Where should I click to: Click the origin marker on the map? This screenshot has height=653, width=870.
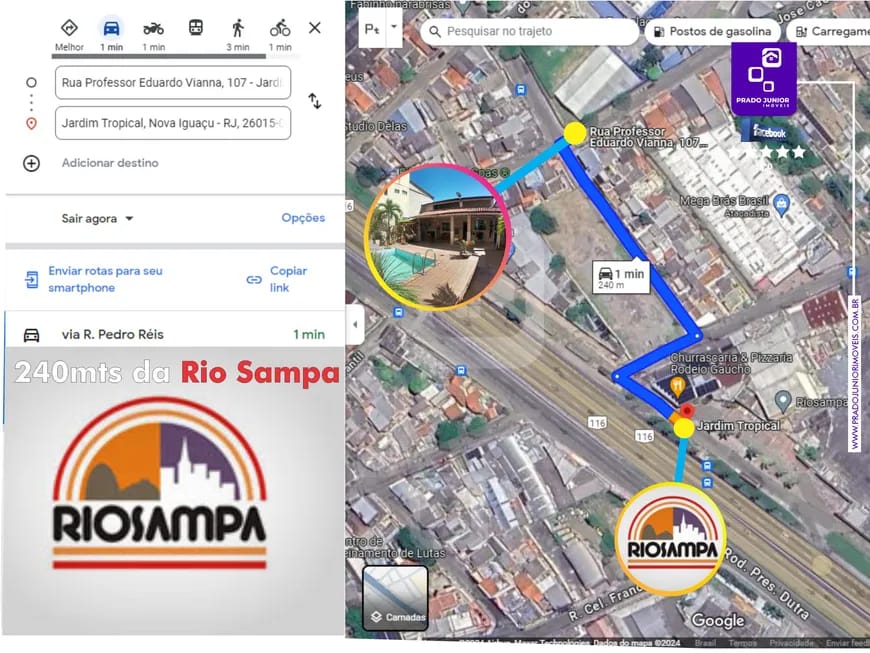[x=575, y=134]
